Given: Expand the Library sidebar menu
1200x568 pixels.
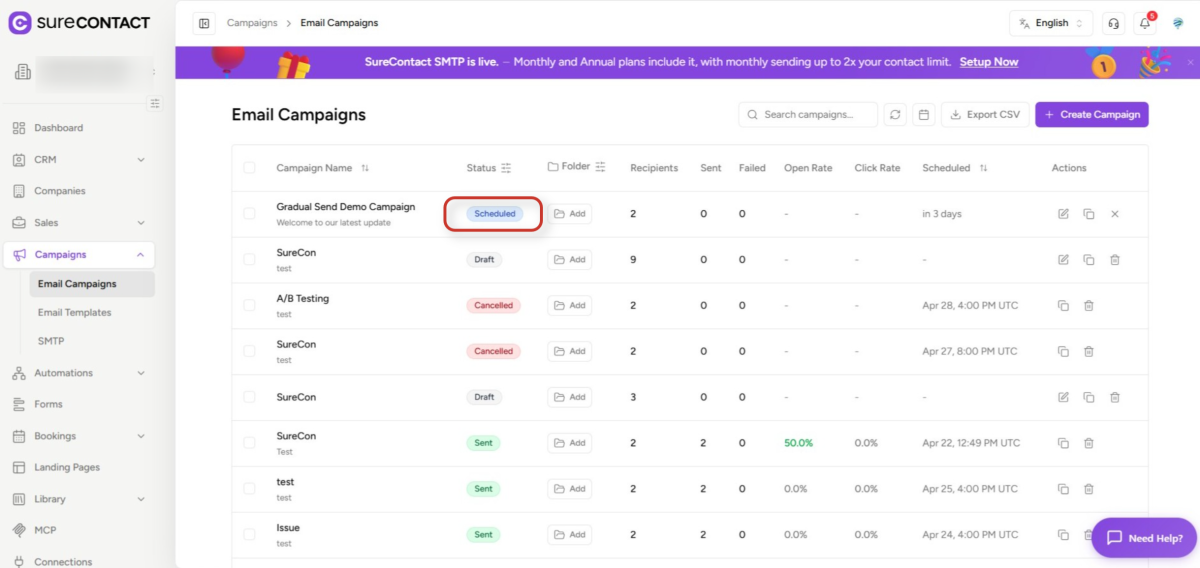Looking at the screenshot, I should (x=141, y=499).
